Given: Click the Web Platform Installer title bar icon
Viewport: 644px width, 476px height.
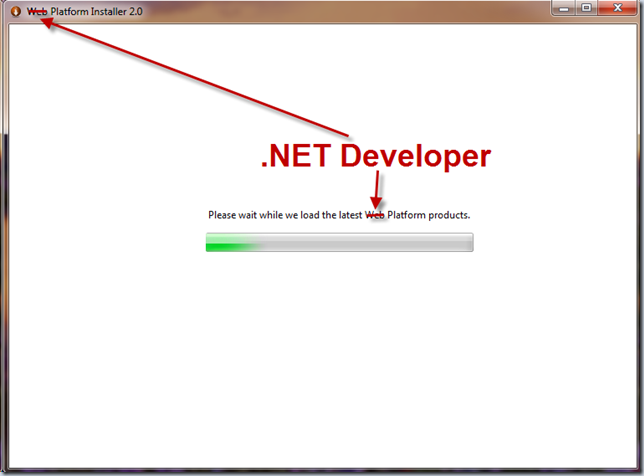Looking at the screenshot, I should pos(16,11).
